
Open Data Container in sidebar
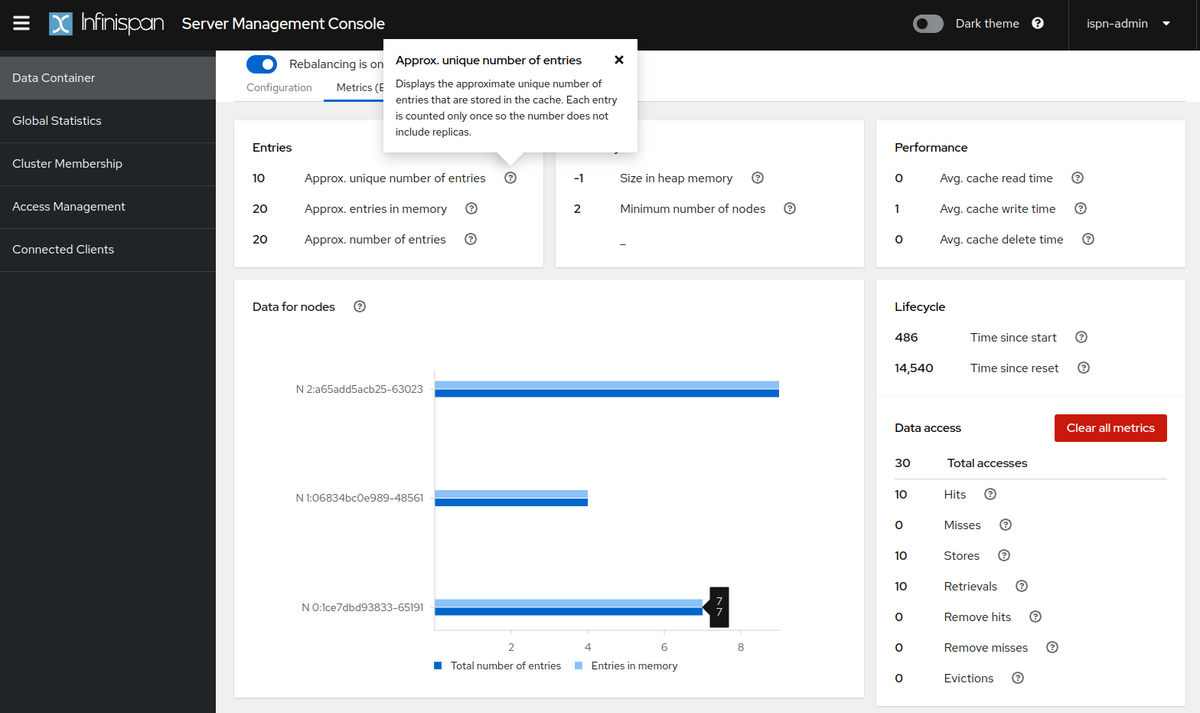click(108, 78)
